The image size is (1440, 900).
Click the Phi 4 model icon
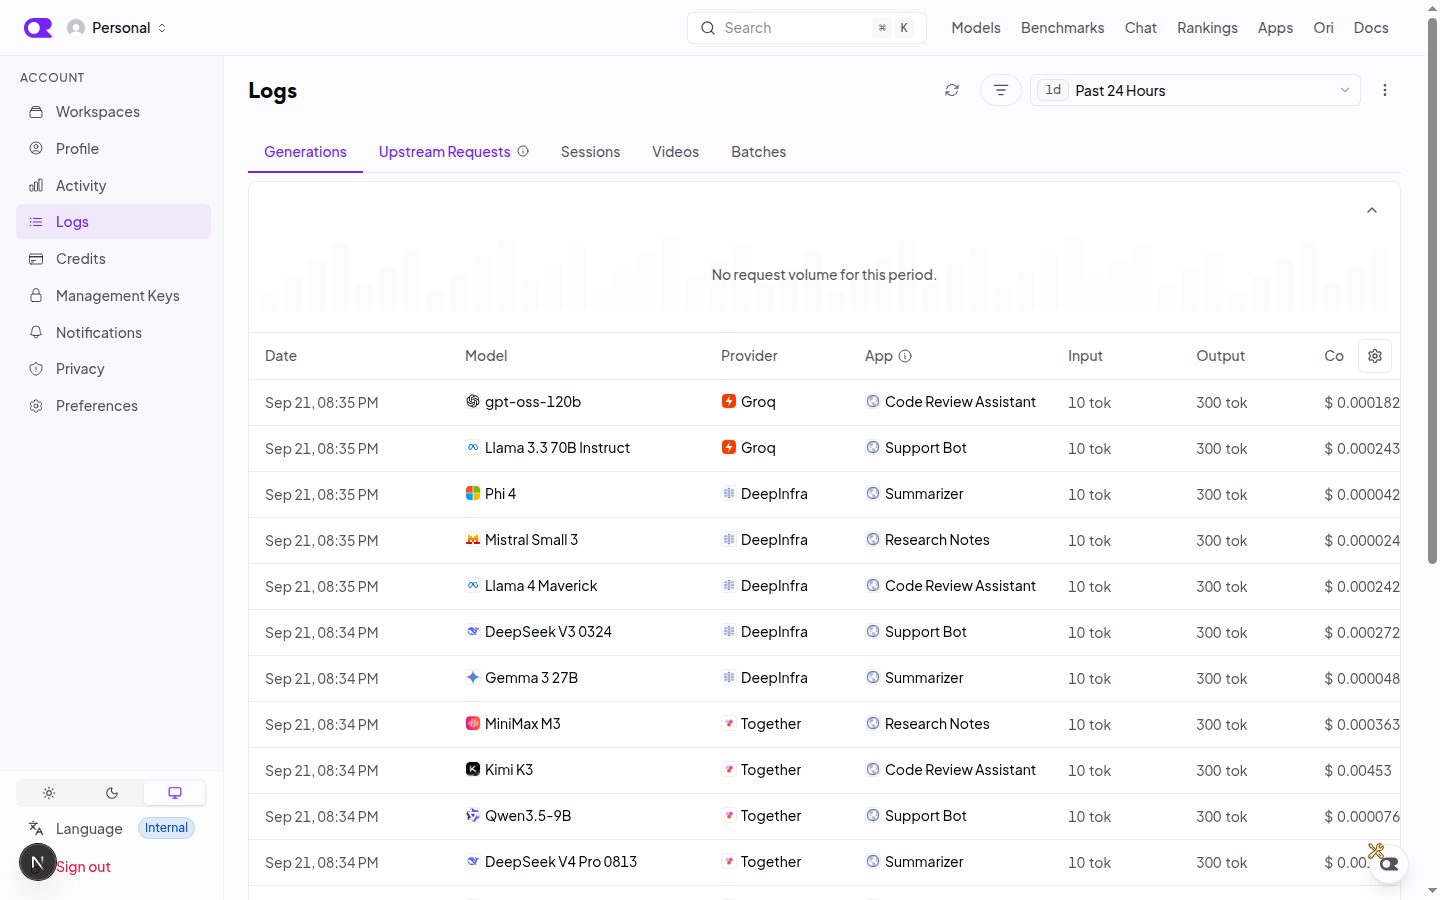point(473,493)
